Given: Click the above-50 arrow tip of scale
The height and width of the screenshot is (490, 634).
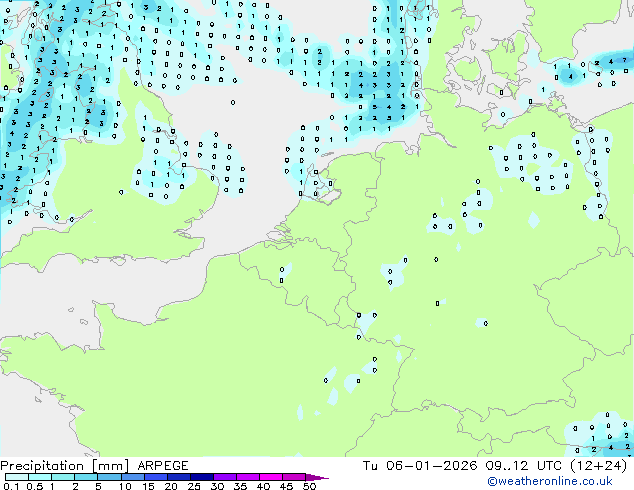Looking at the screenshot, I should point(317,477).
